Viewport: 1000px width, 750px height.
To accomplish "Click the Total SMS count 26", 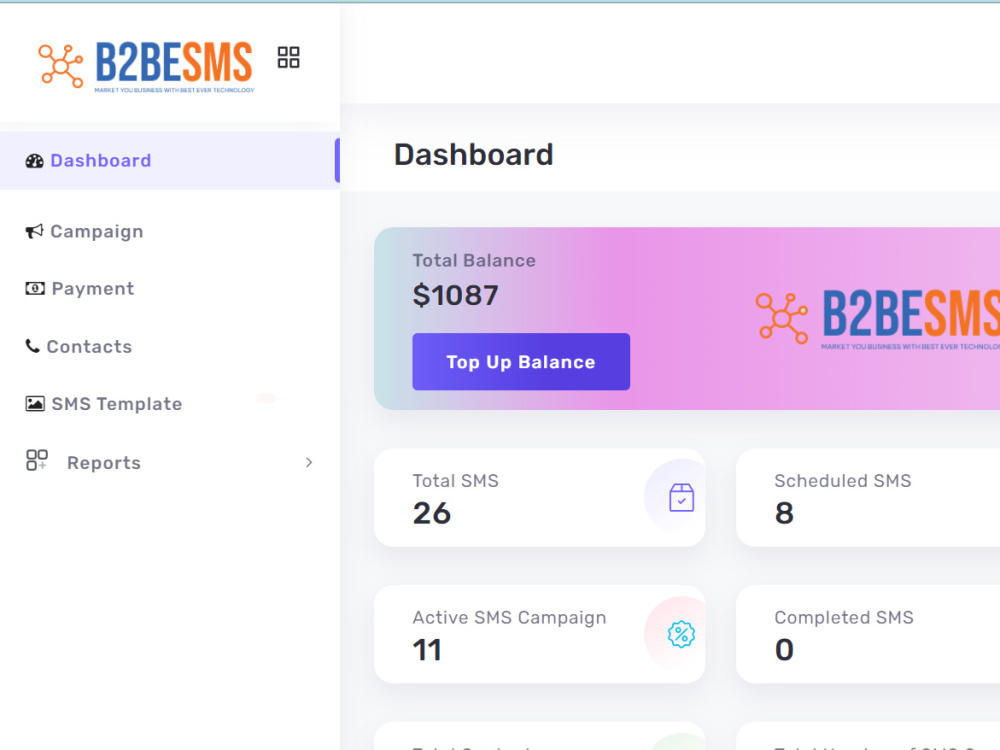I will point(432,513).
